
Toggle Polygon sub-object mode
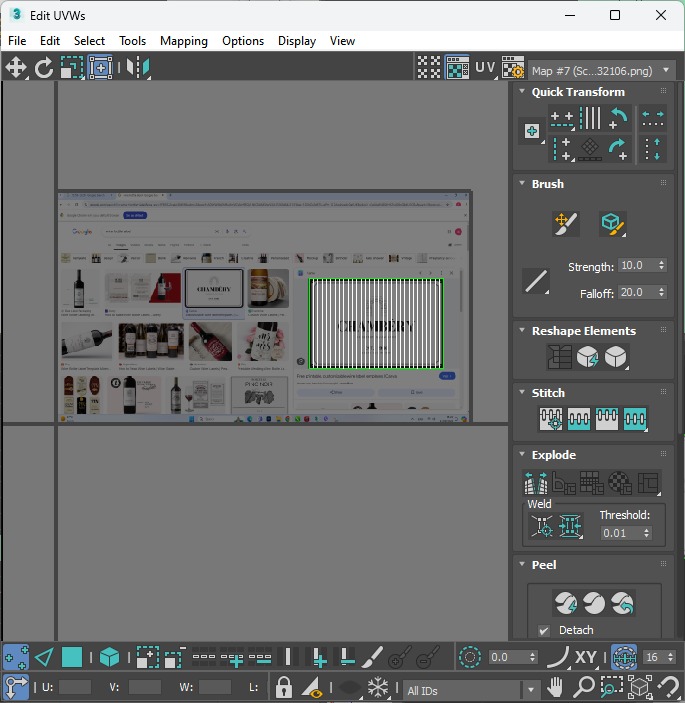(72, 657)
